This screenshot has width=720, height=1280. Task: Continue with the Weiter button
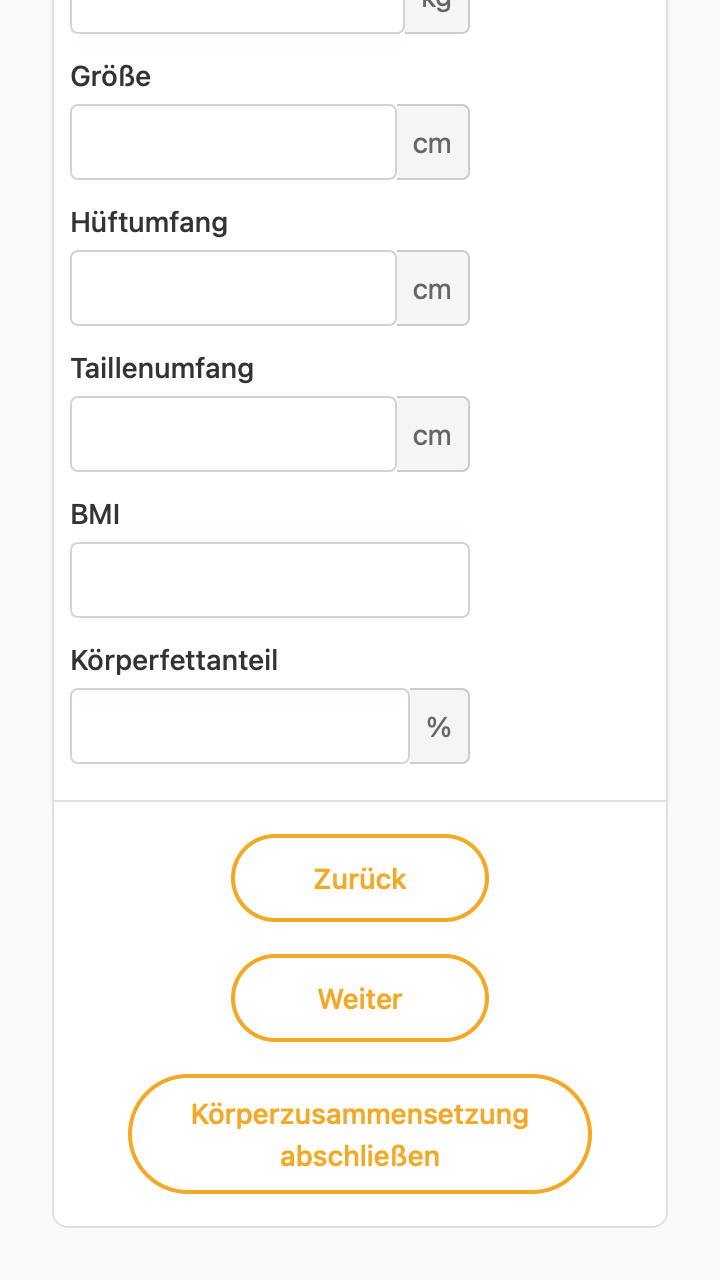pos(360,998)
